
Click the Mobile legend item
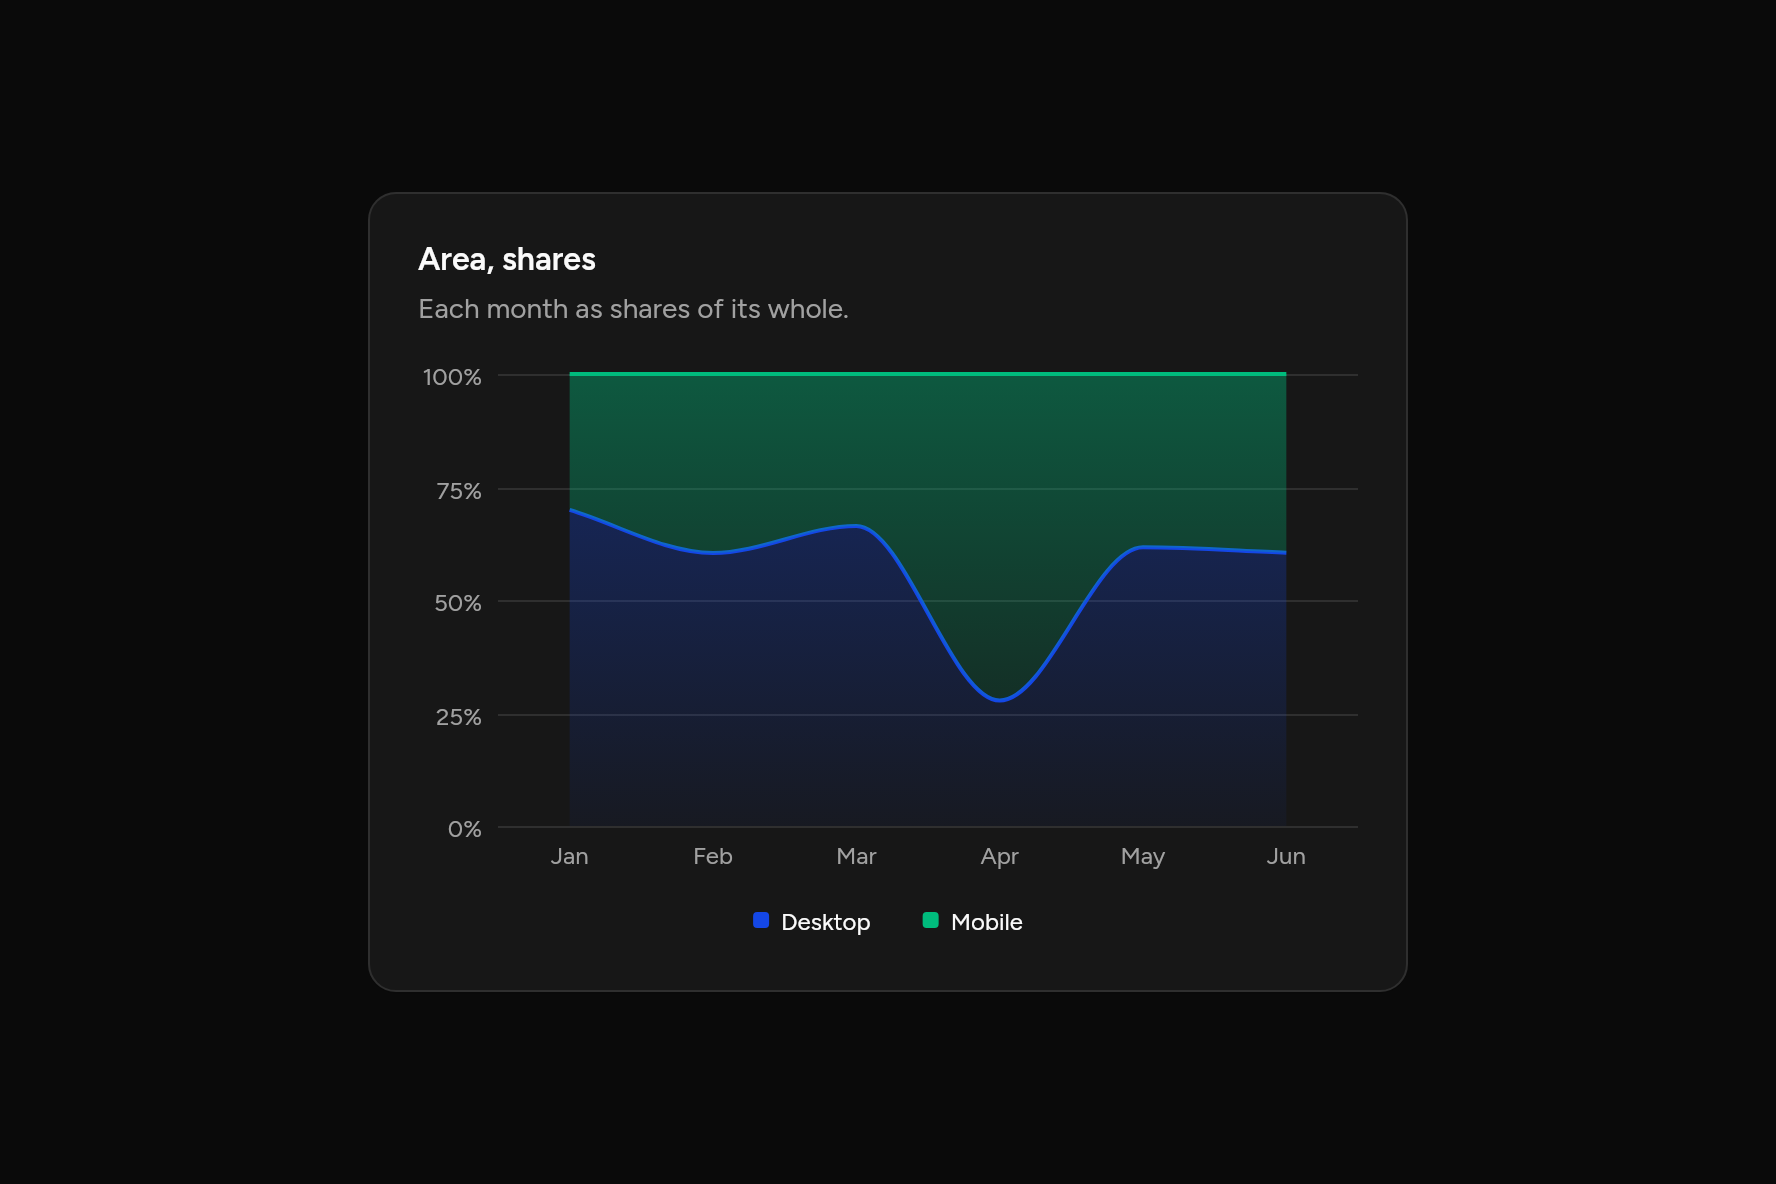click(972, 922)
